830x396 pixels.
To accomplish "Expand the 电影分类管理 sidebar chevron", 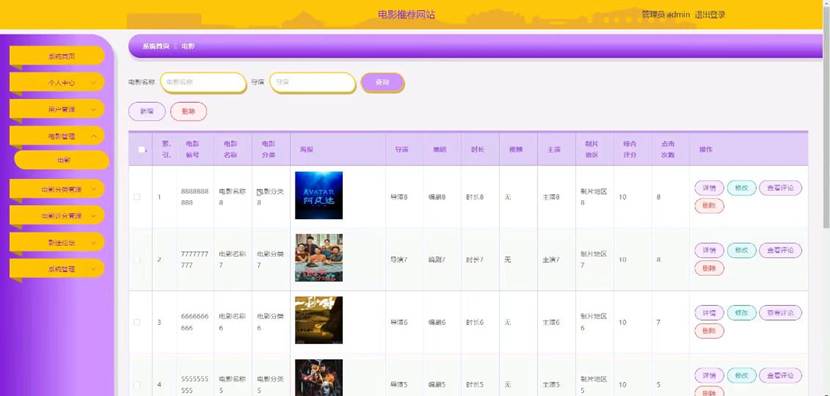I will pyautogui.click(x=93, y=188).
